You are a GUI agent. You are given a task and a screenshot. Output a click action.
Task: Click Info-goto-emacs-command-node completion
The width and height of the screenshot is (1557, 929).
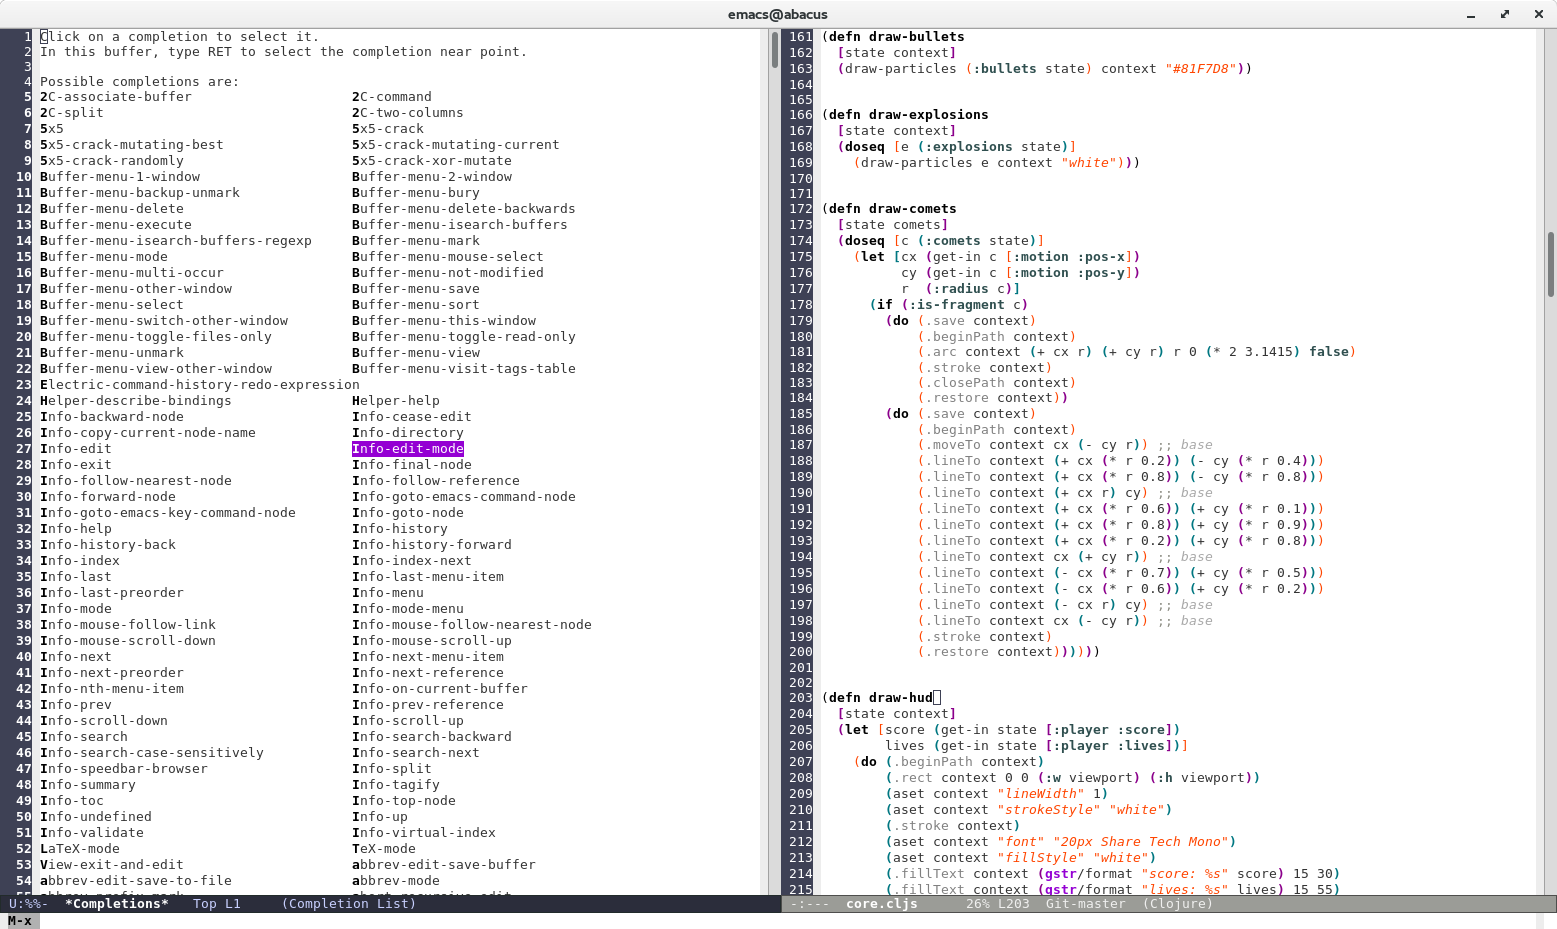(x=464, y=497)
